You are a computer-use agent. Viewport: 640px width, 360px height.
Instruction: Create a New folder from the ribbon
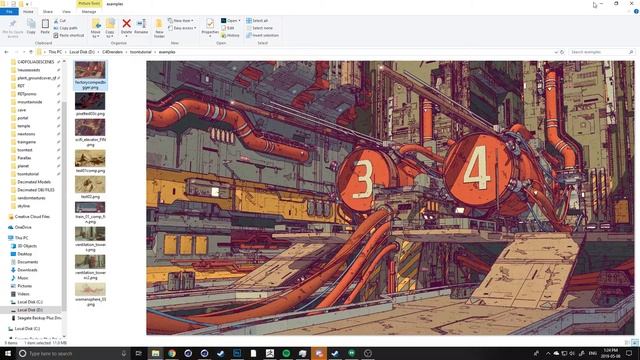pyautogui.click(x=159, y=28)
